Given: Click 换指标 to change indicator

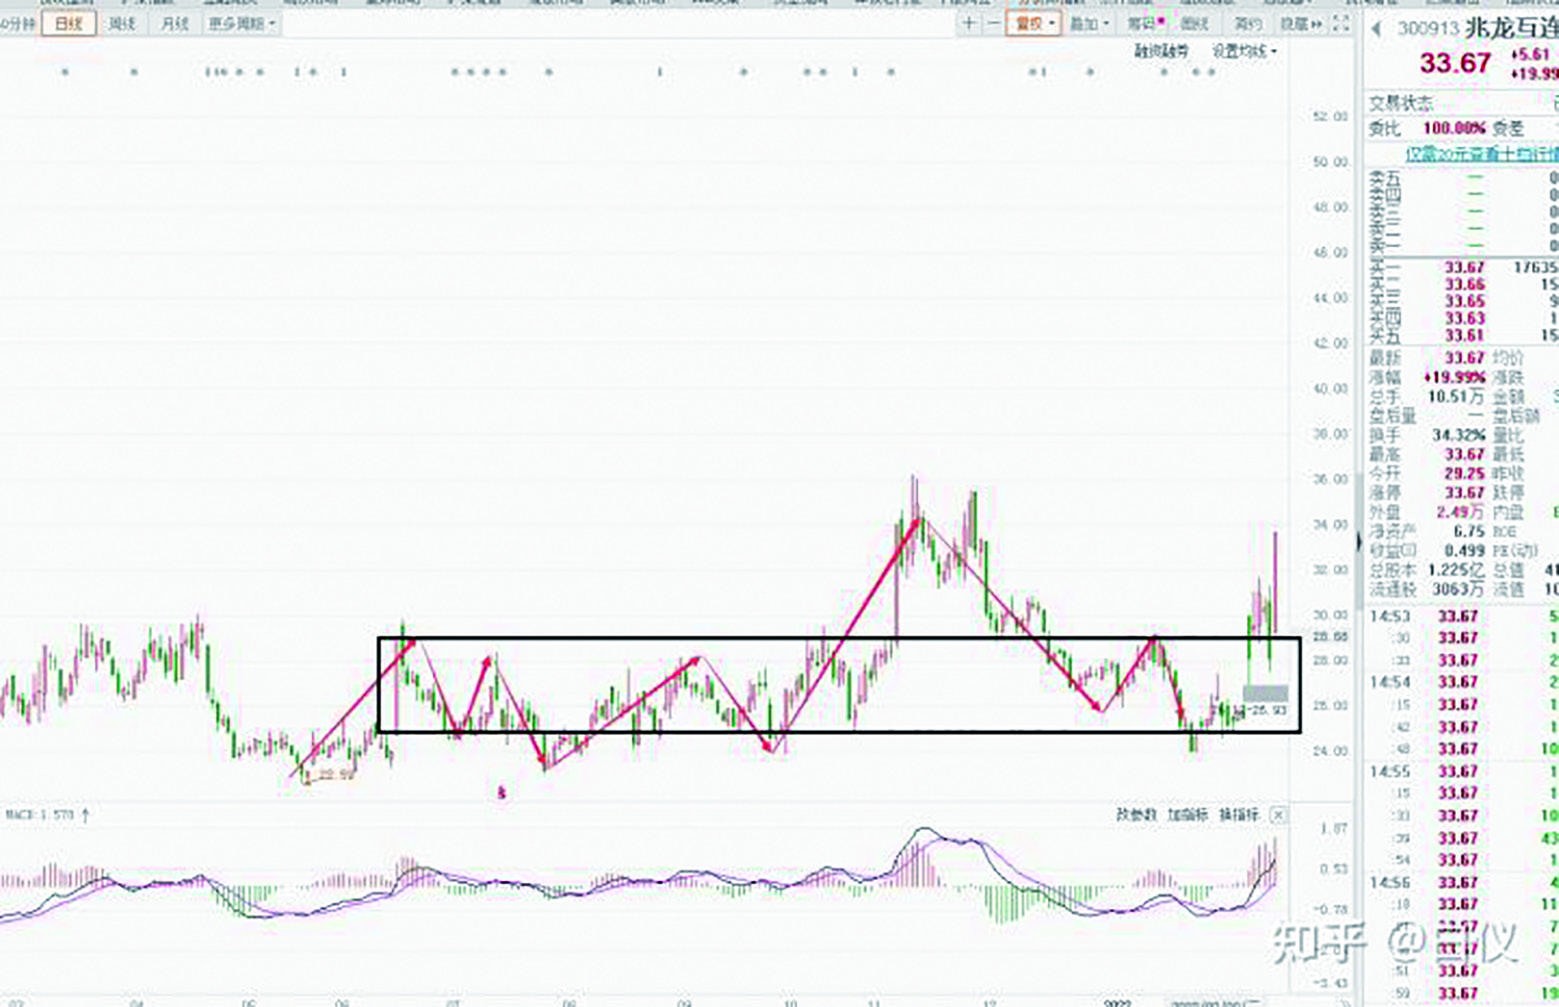Looking at the screenshot, I should pyautogui.click(x=1240, y=815).
